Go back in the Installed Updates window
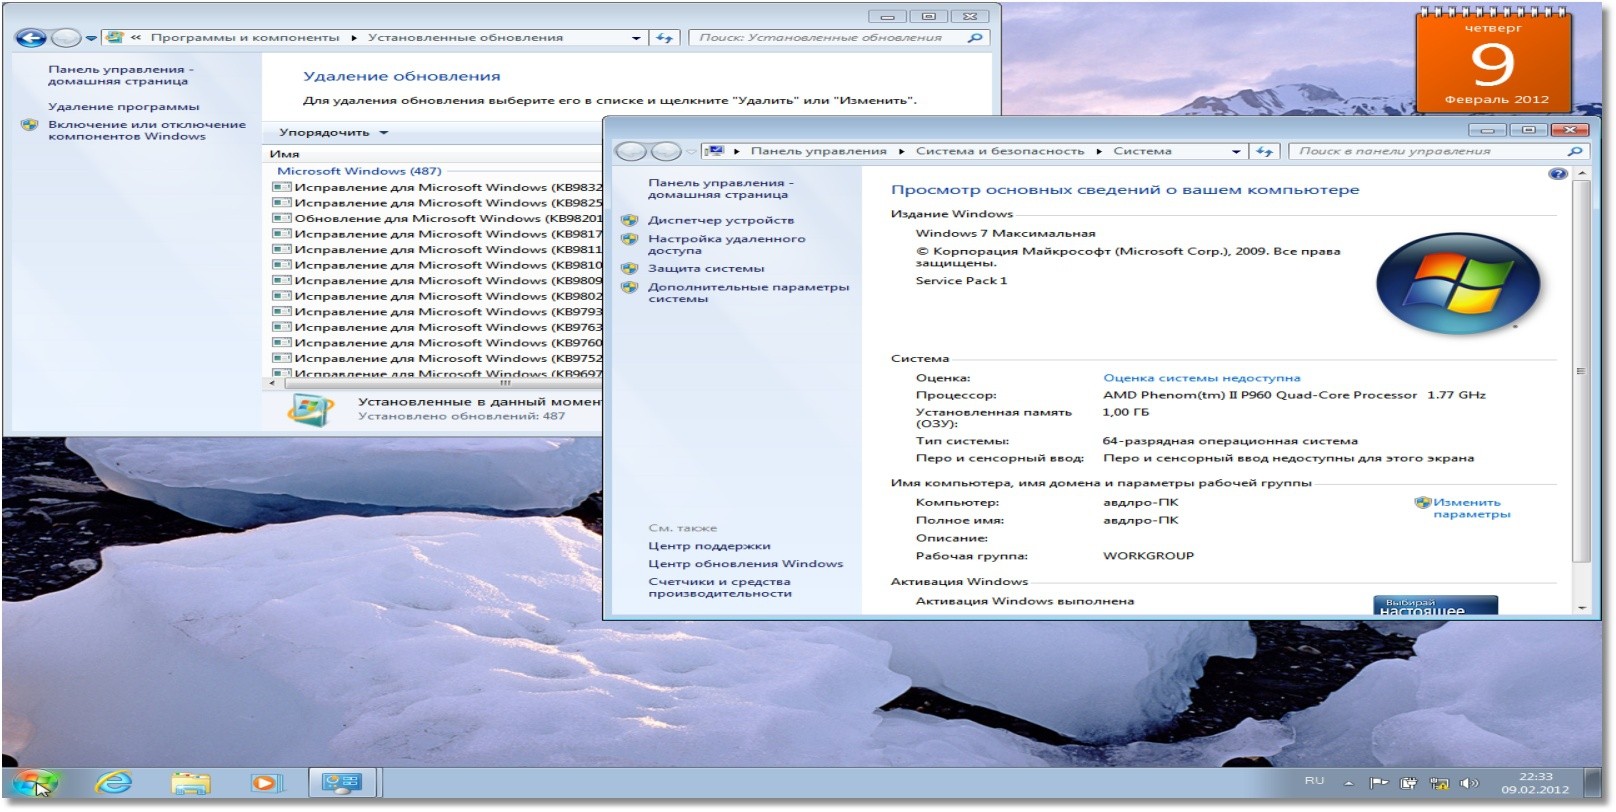Screen dimensions: 1616x812 31,39
